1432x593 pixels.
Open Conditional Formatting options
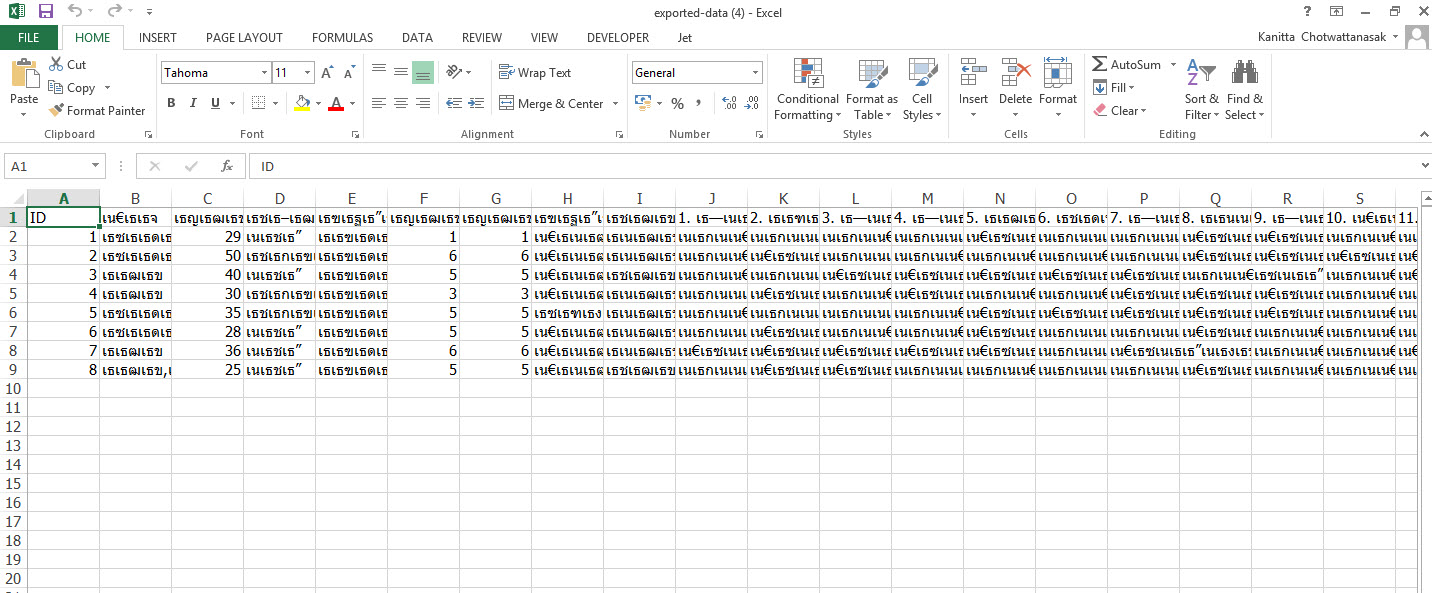(x=808, y=89)
